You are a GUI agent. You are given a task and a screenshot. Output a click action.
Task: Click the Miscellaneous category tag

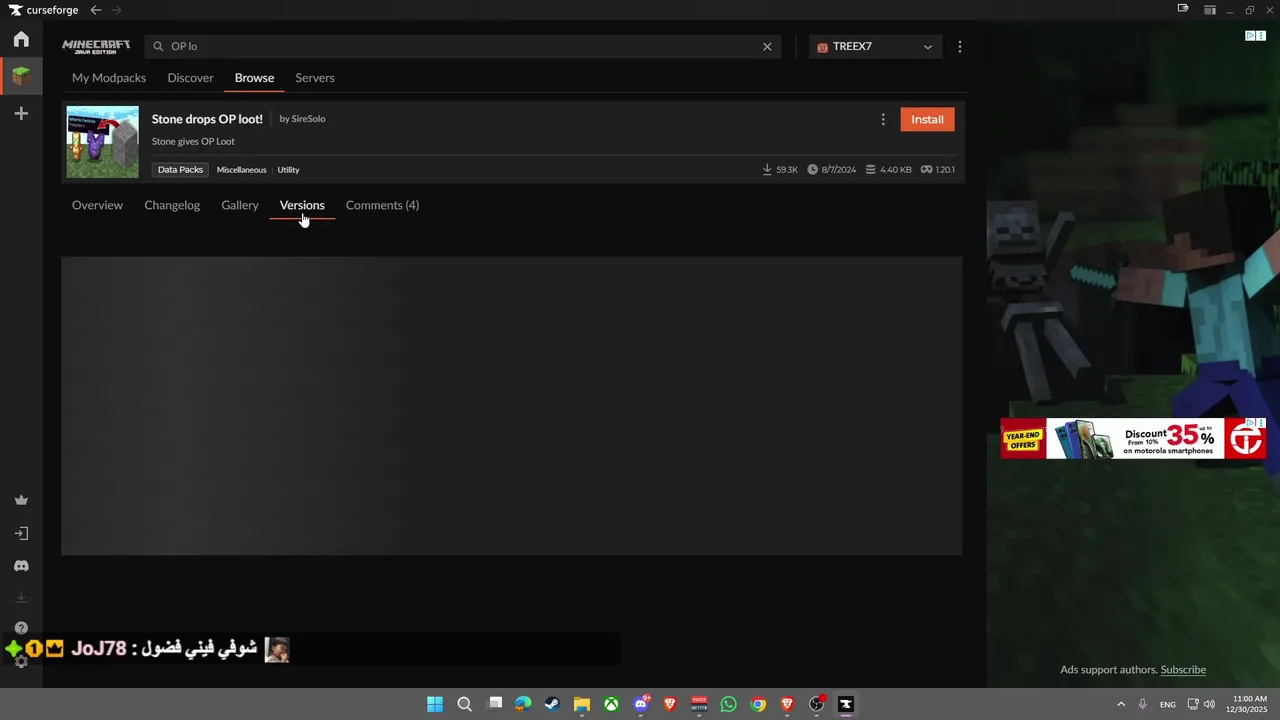pos(241,170)
